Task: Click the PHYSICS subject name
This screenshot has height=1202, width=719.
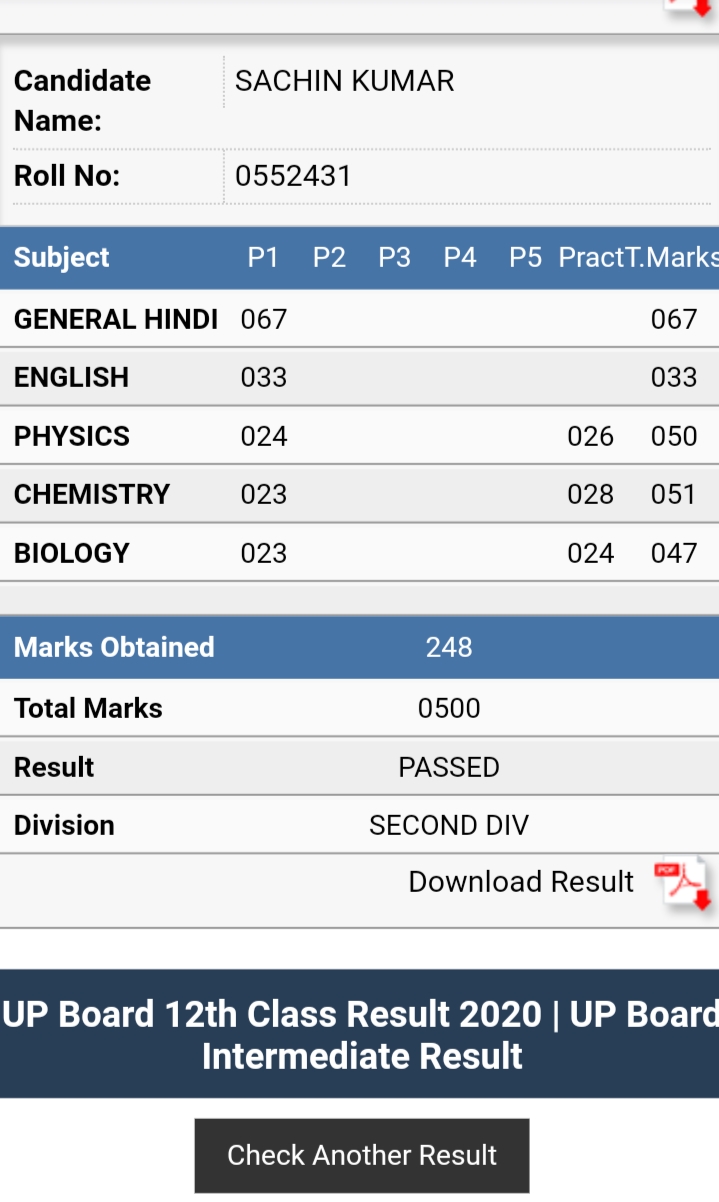Action: pos(72,436)
